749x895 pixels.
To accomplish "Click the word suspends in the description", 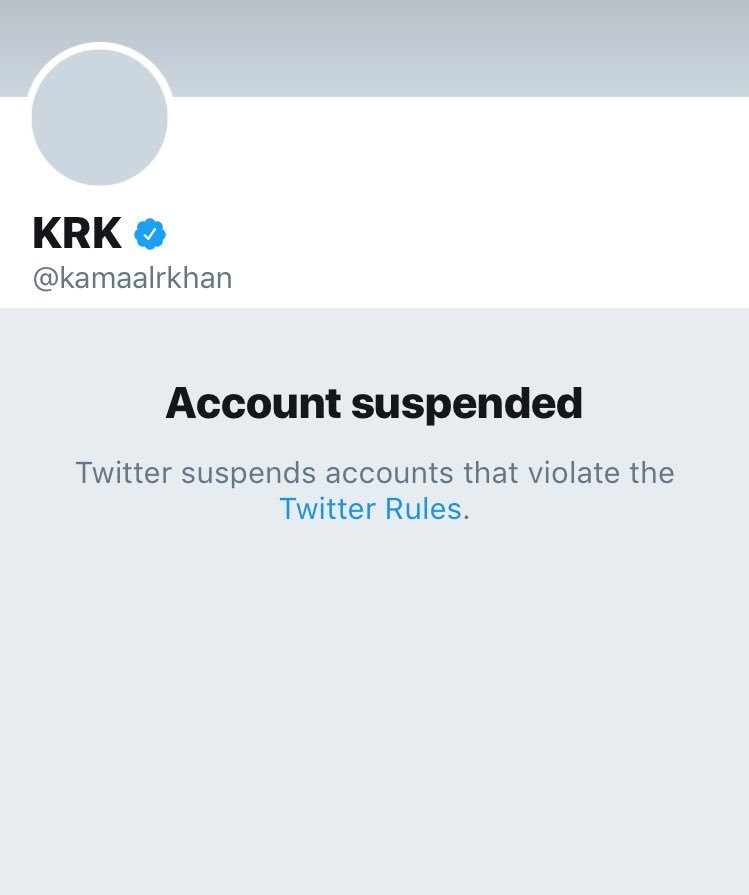I will (x=248, y=474).
